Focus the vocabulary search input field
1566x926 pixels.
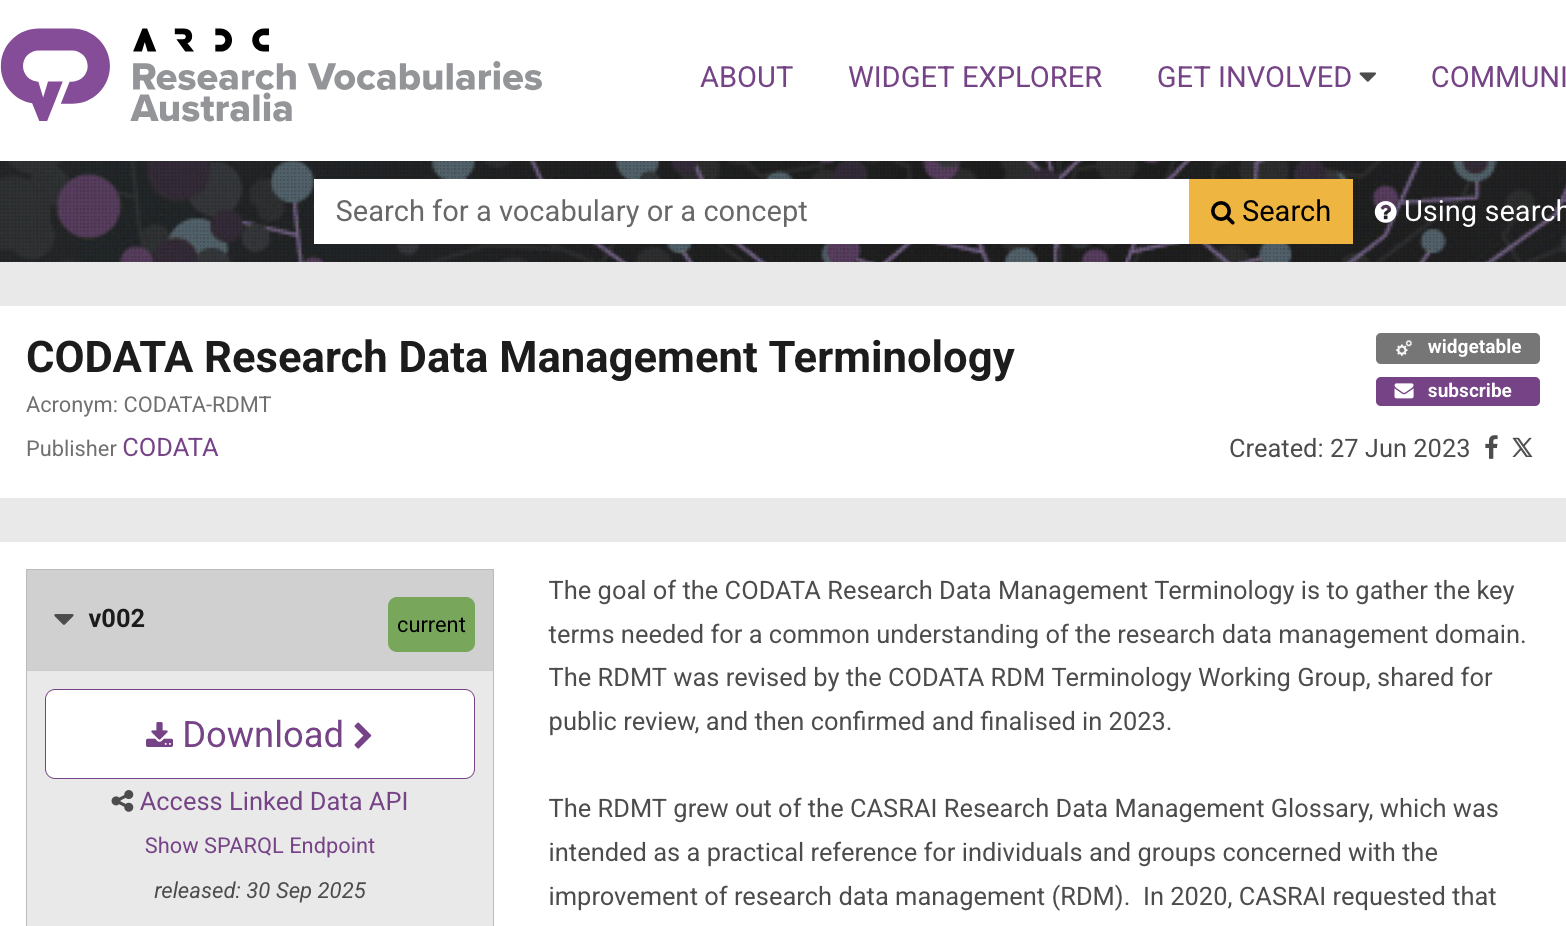pos(750,212)
